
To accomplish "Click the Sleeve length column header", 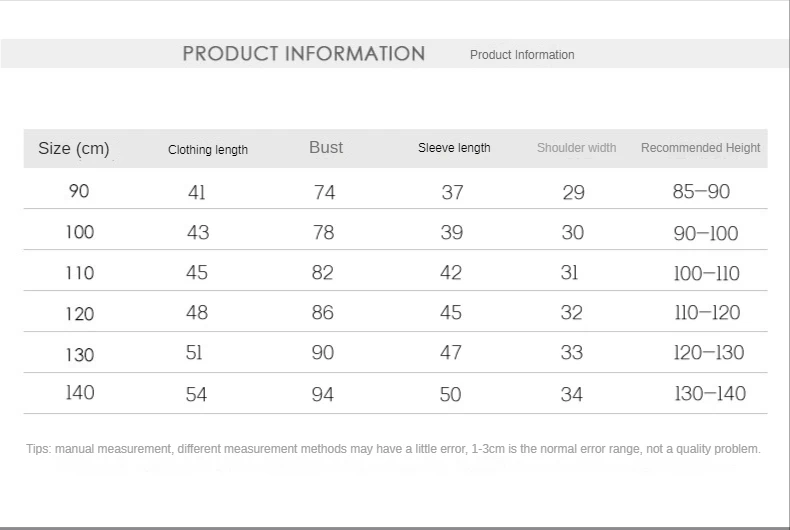I will point(454,148).
